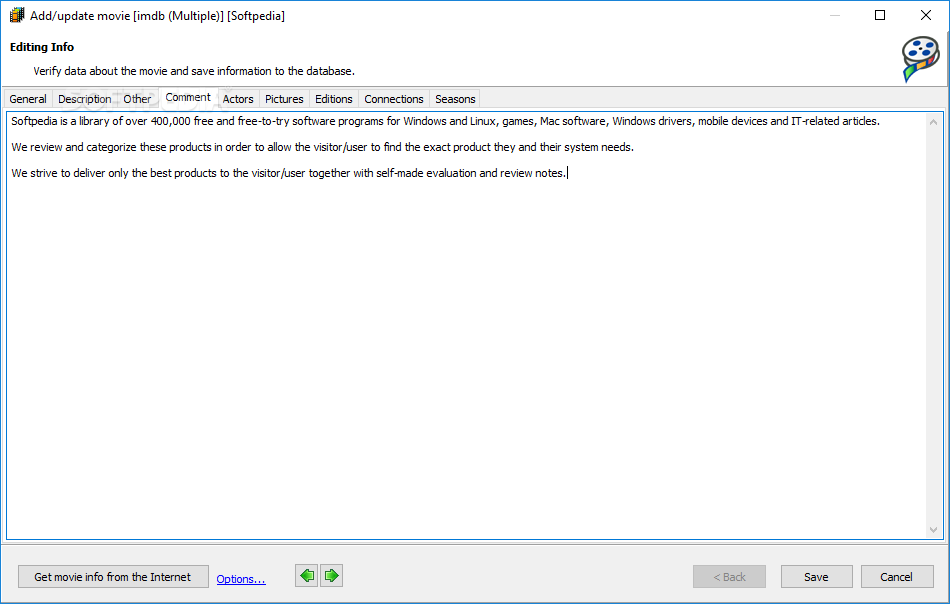Image resolution: width=950 pixels, height=604 pixels.
Task: Save the movie information
Action: coord(816,577)
